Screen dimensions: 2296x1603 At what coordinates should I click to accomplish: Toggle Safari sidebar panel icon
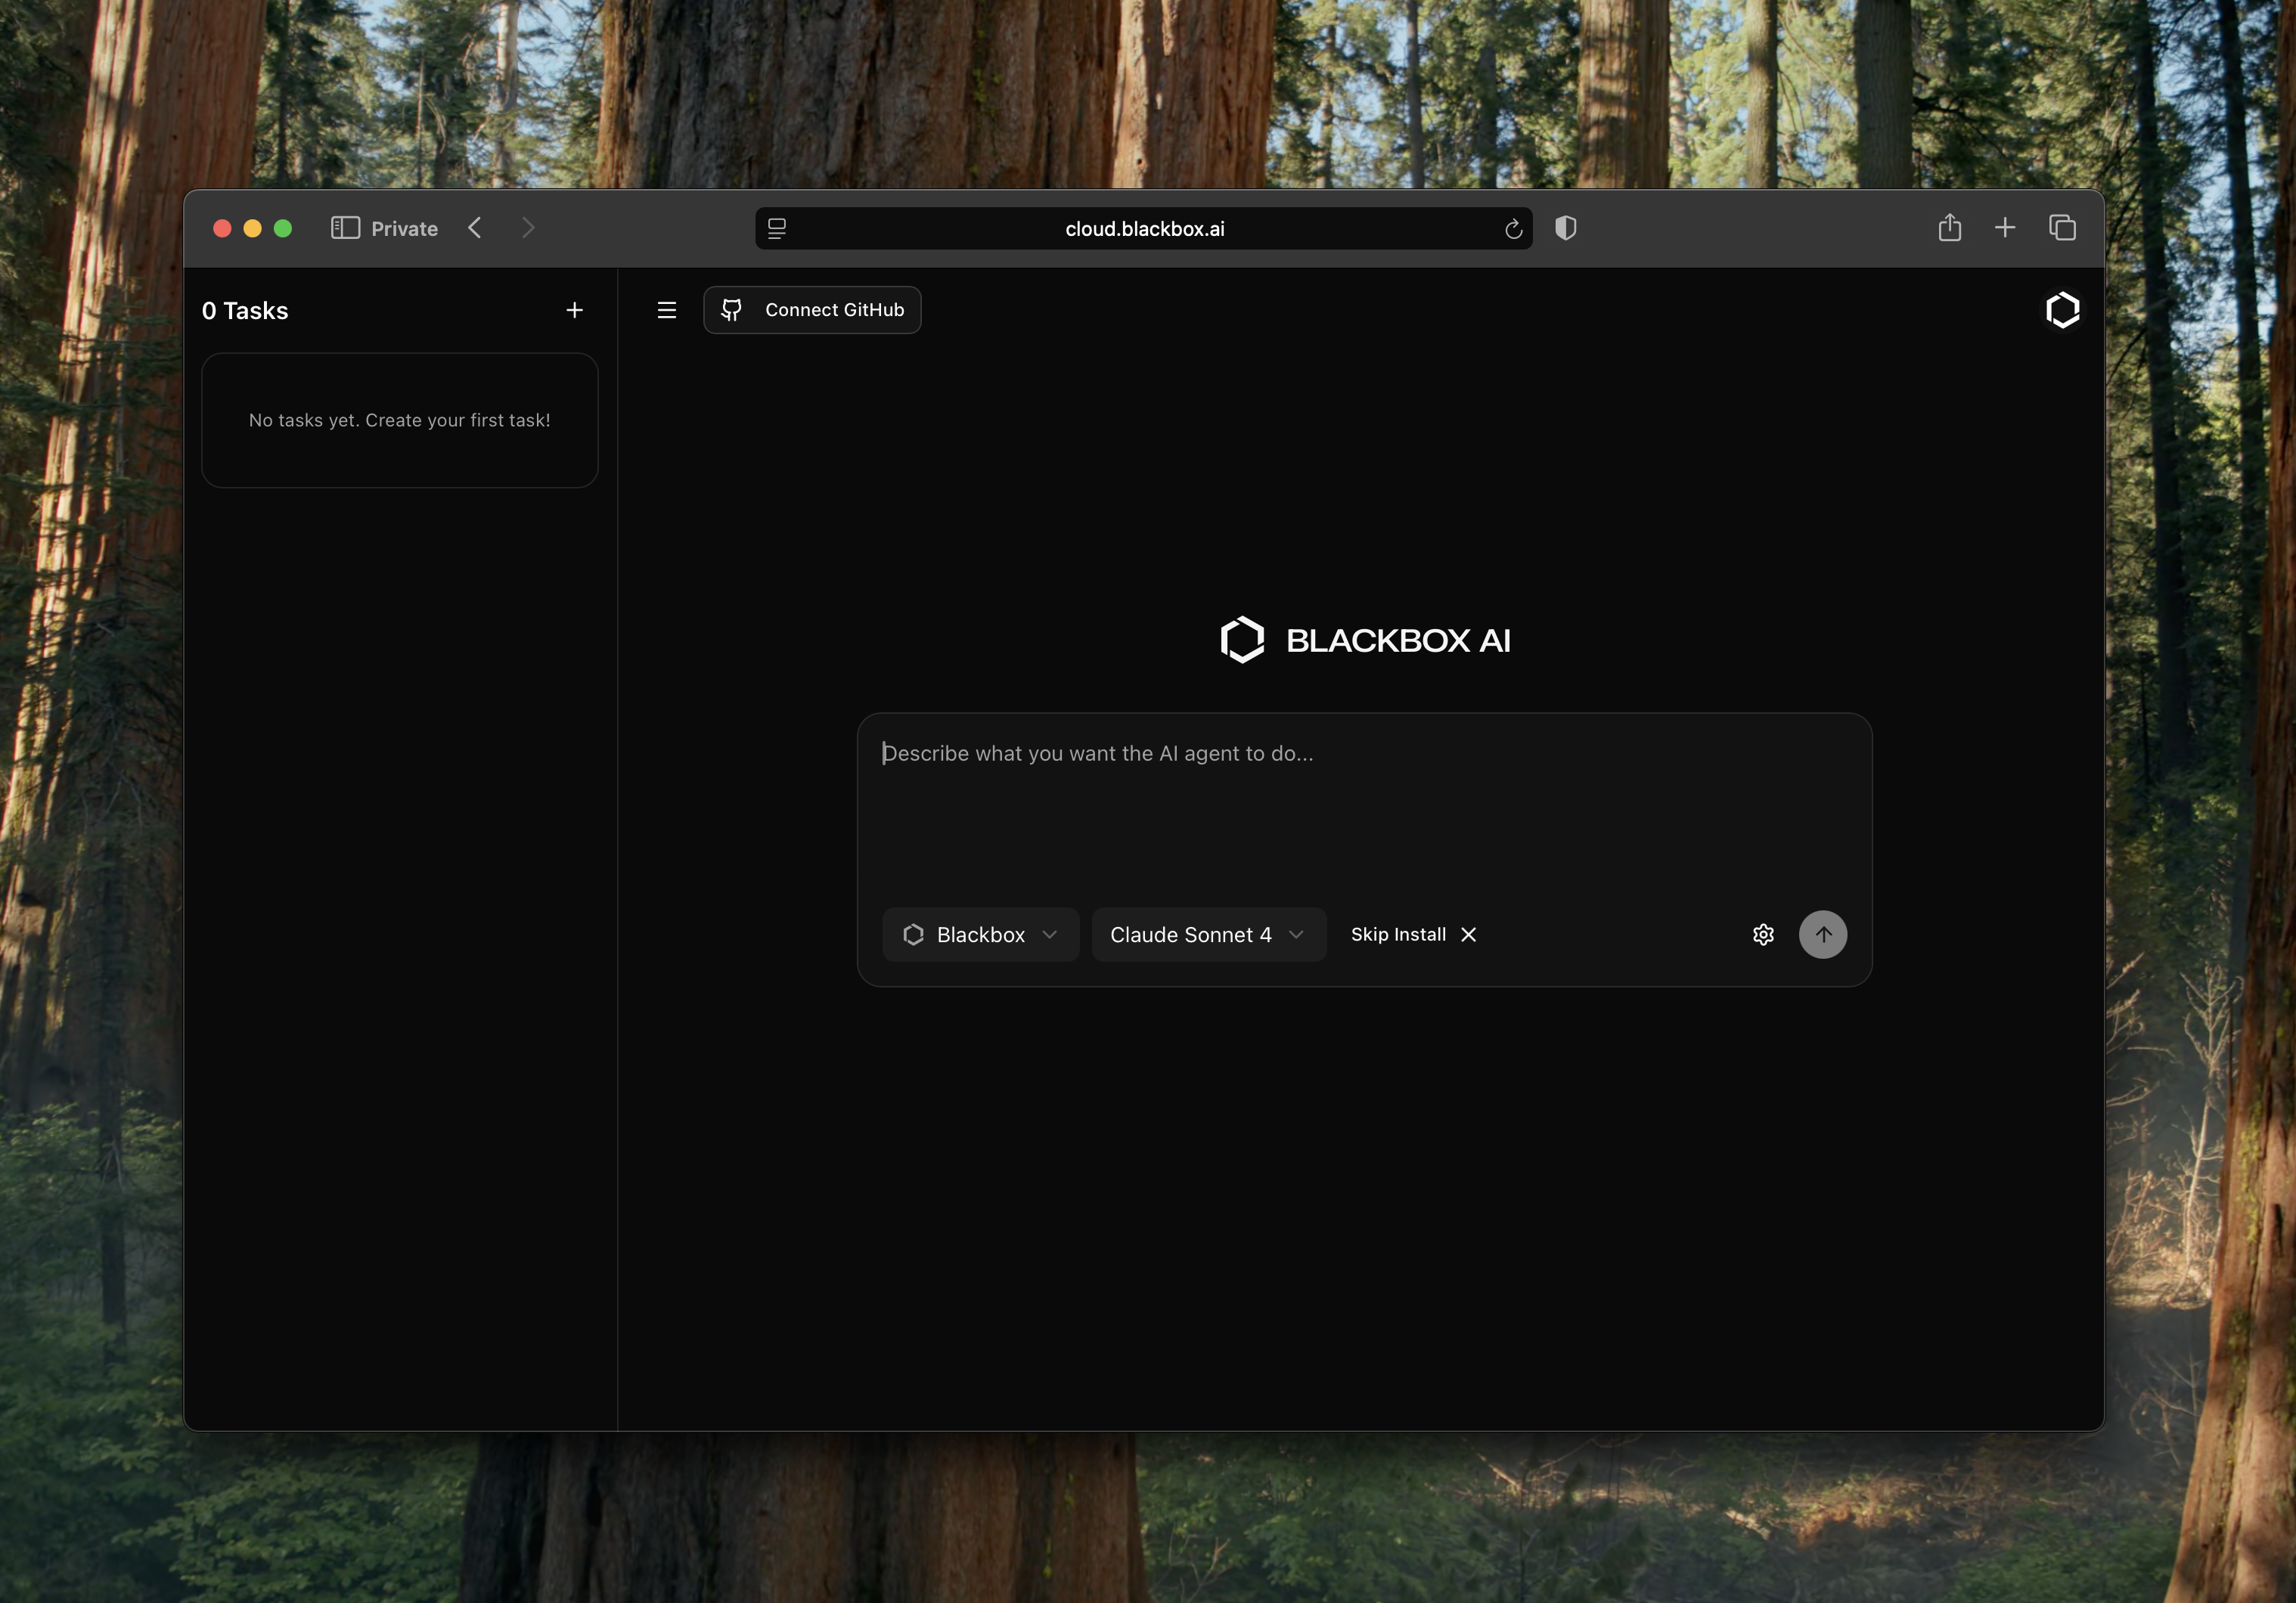pyautogui.click(x=345, y=228)
